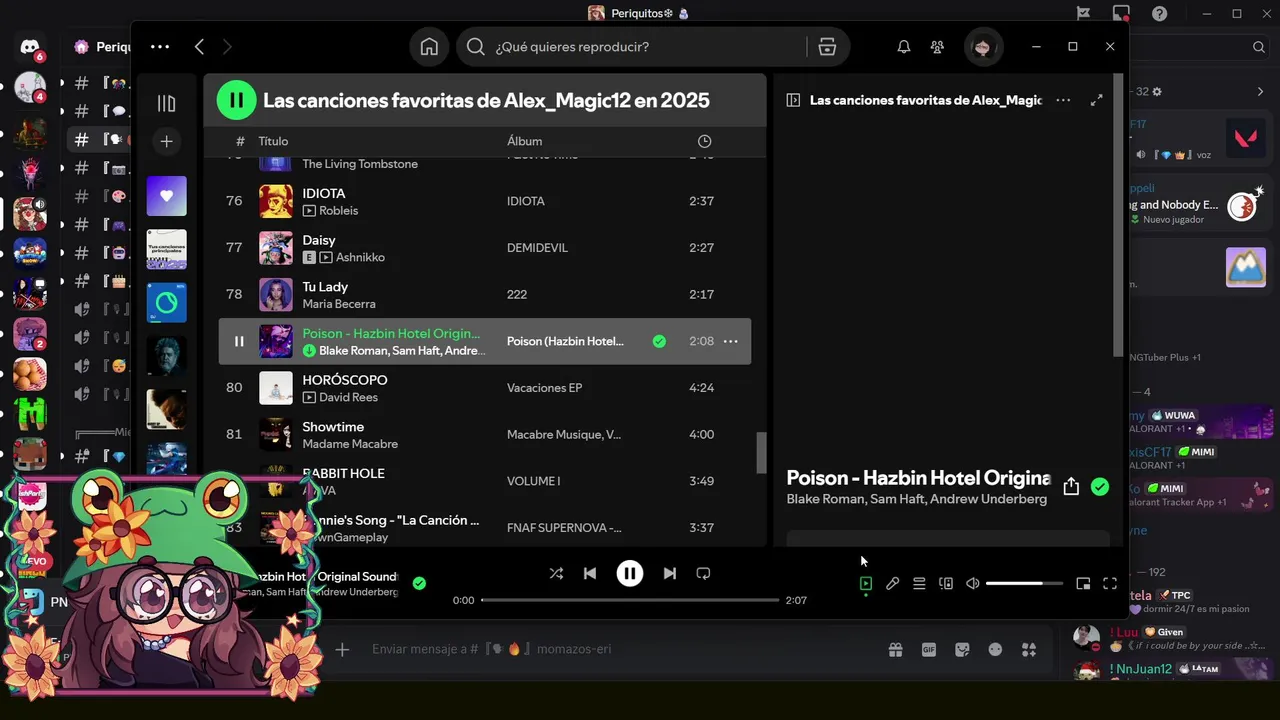Open artist Maria Becerra link
Screen dimensions: 1280x720
point(339,304)
